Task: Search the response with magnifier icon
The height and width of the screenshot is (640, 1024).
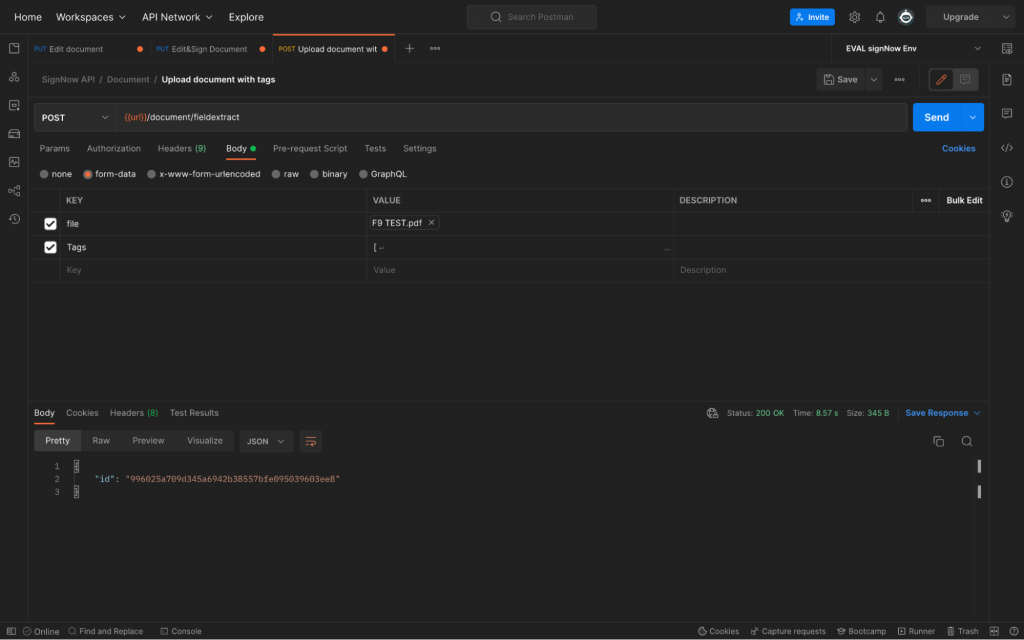Action: 966,441
